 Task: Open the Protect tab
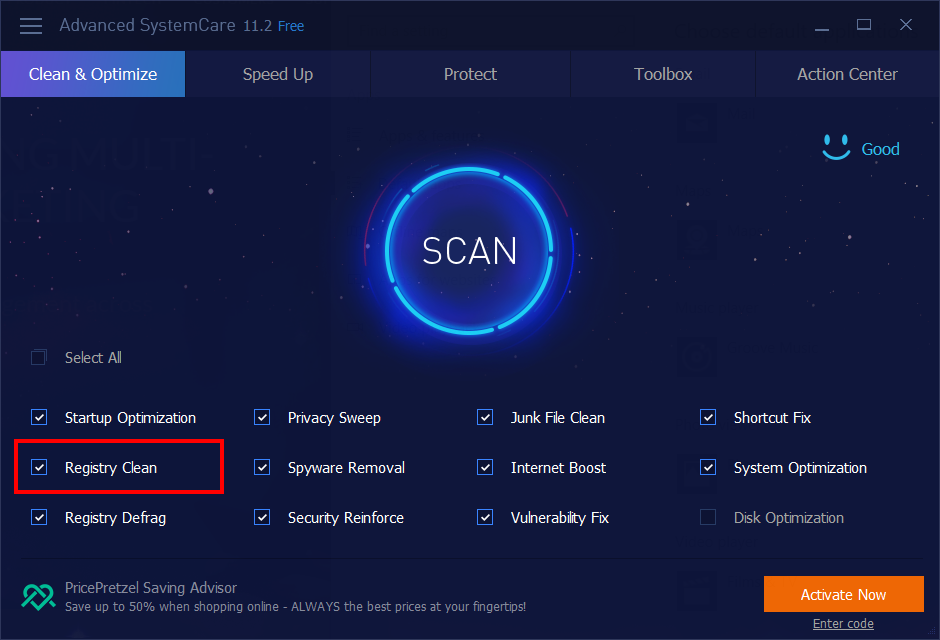pos(470,74)
